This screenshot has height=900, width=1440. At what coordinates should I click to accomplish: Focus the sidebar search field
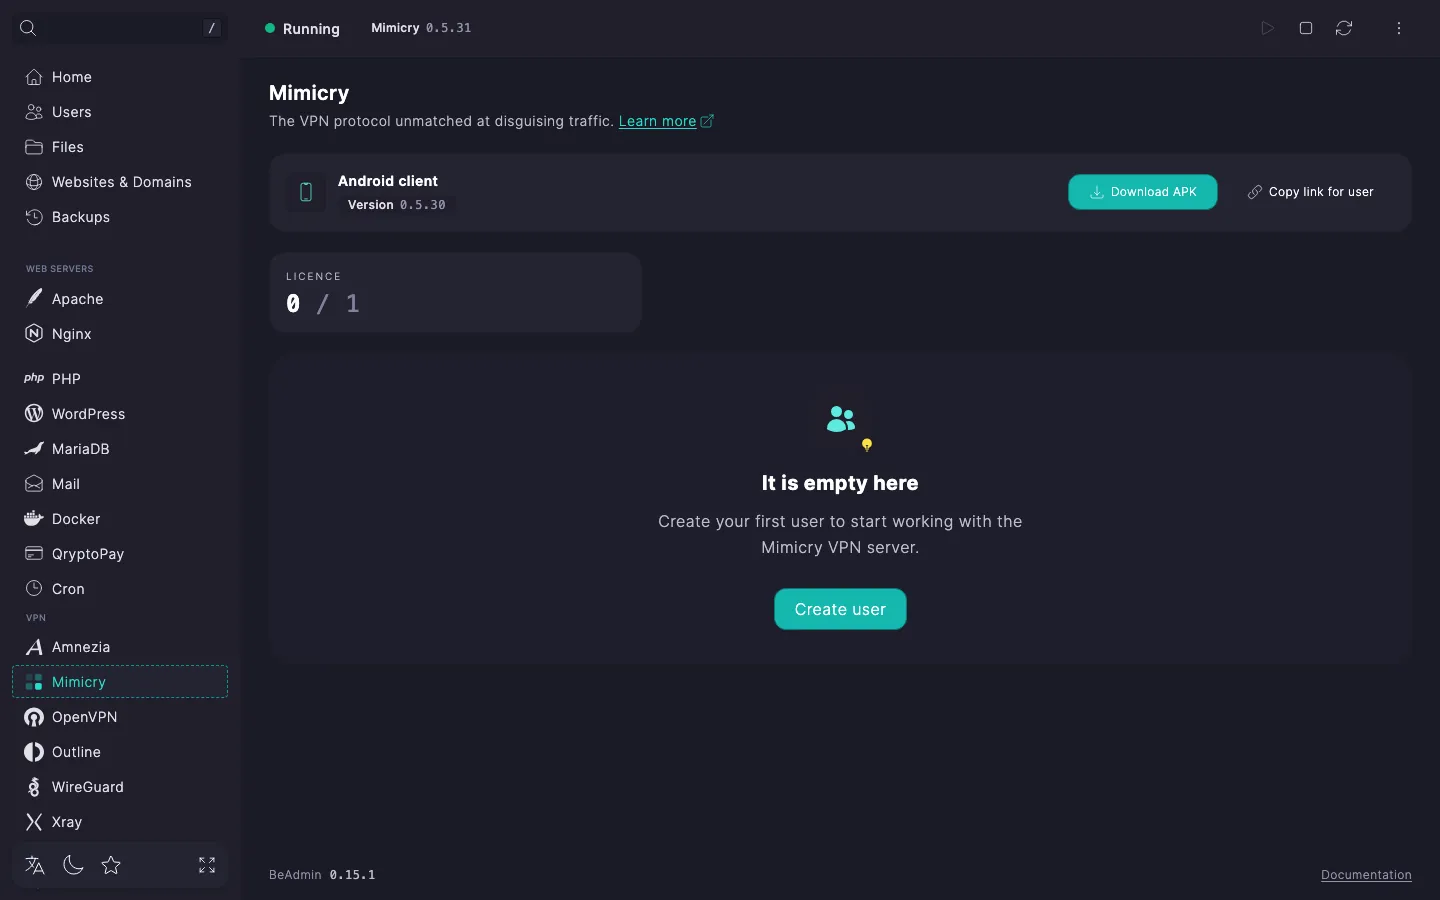pos(120,28)
